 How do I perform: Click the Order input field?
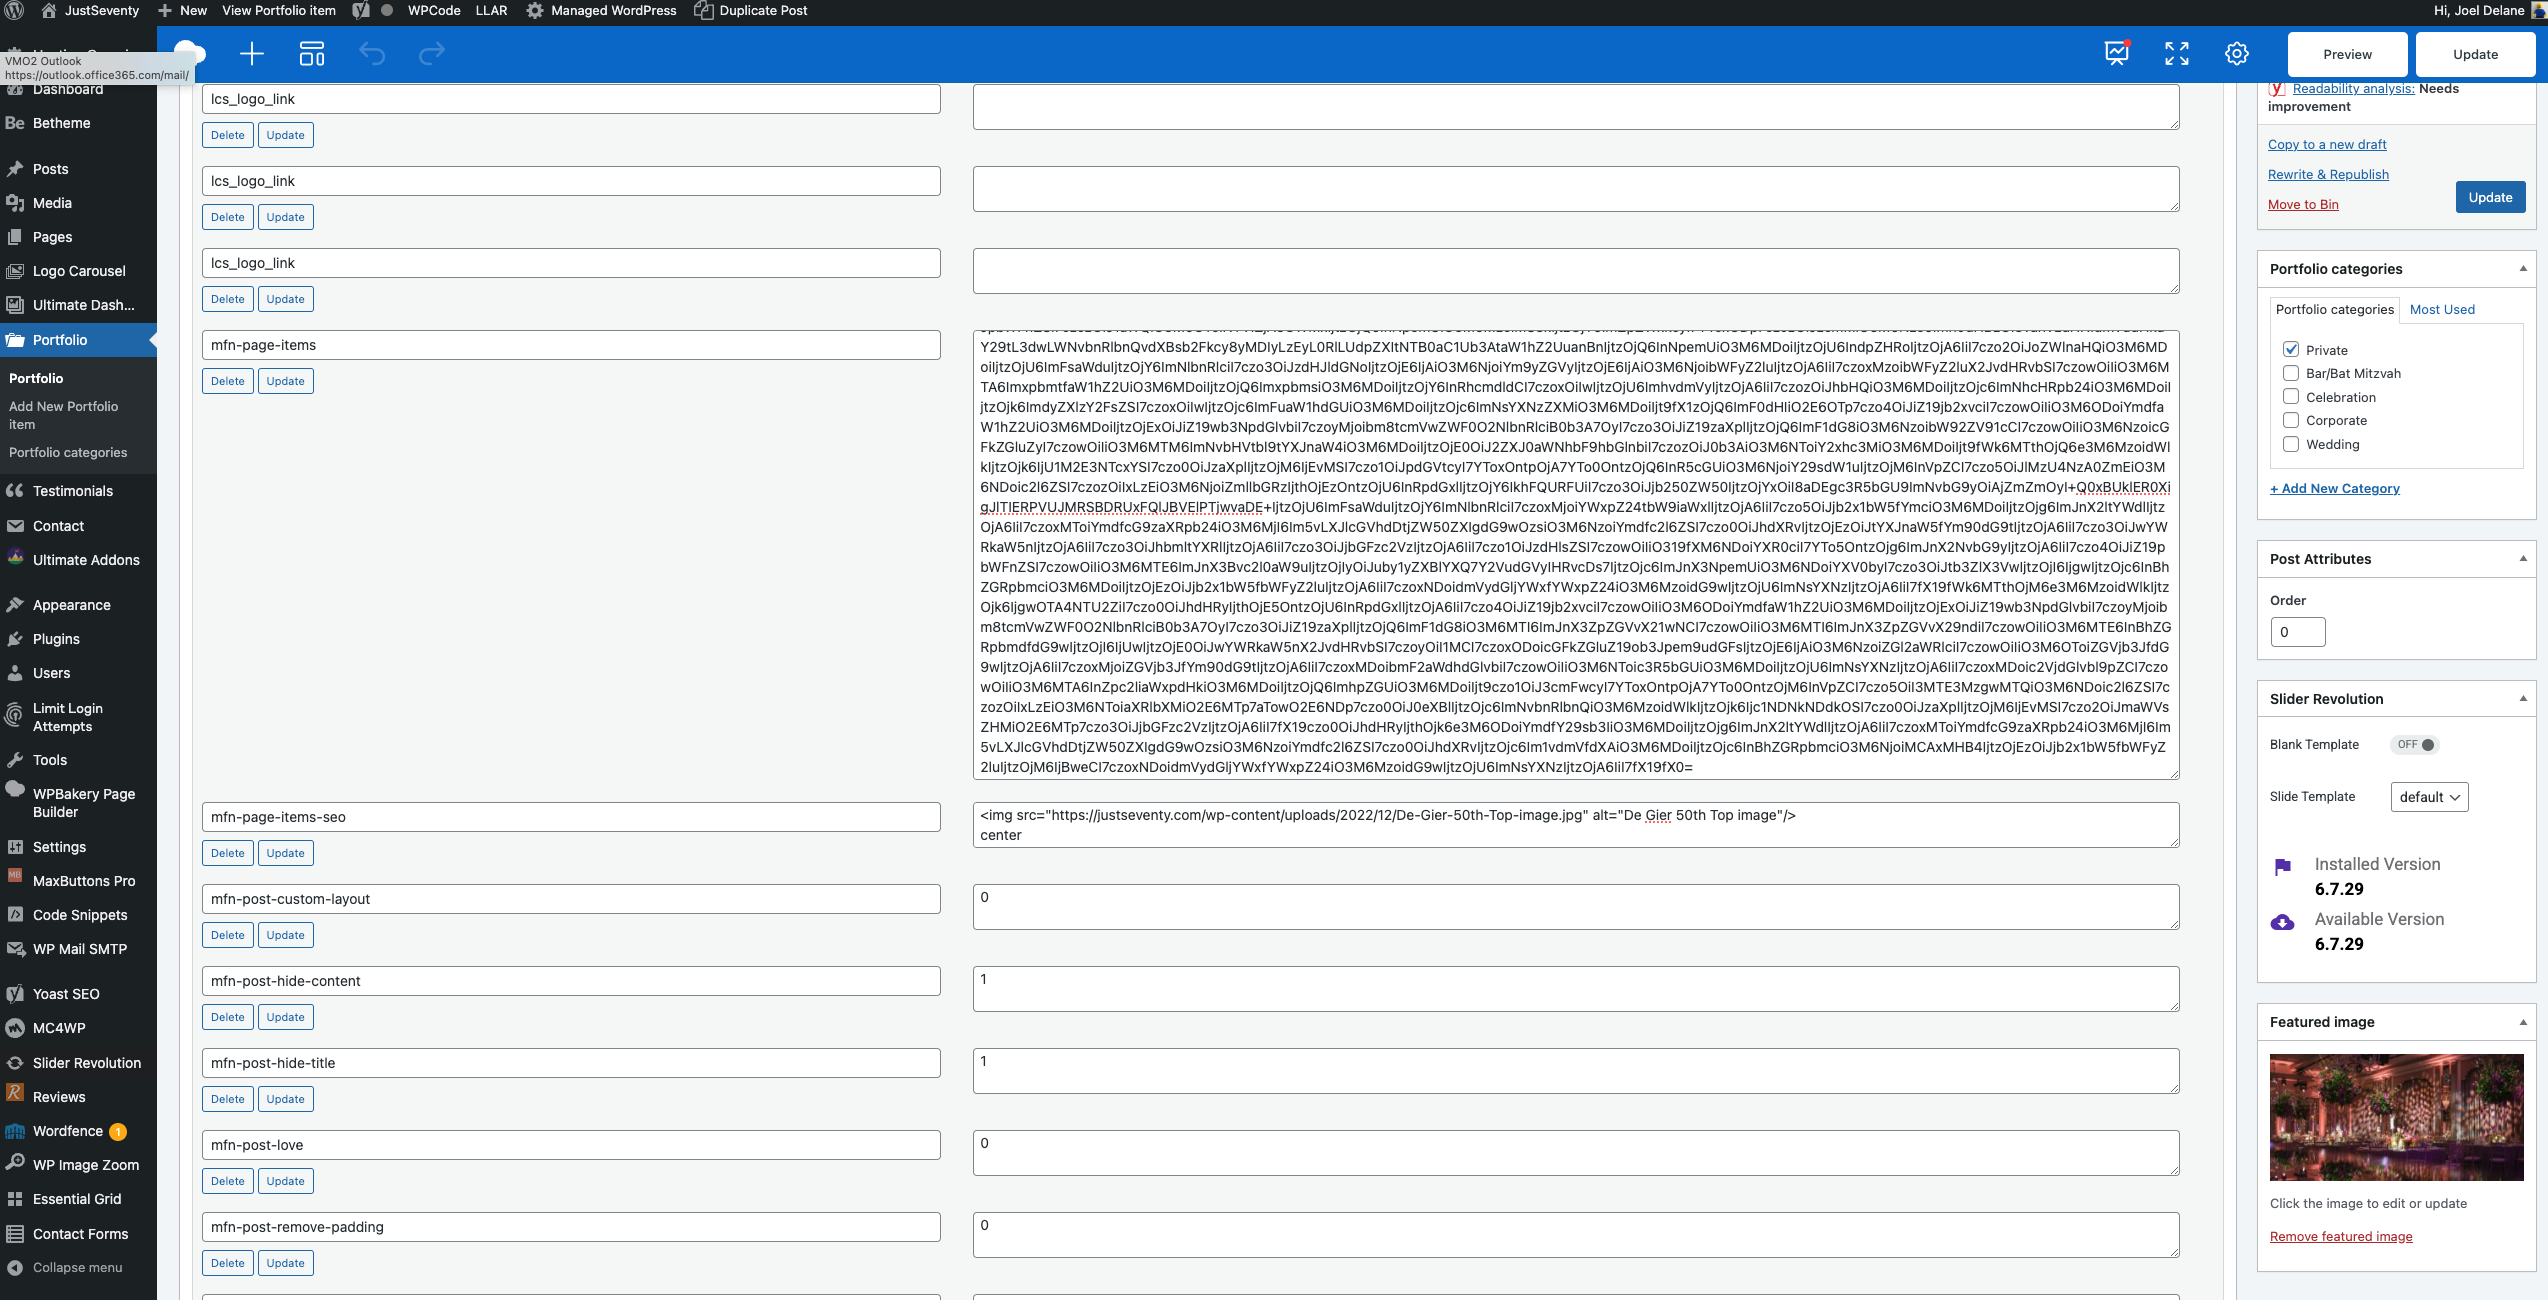[x=2297, y=632]
